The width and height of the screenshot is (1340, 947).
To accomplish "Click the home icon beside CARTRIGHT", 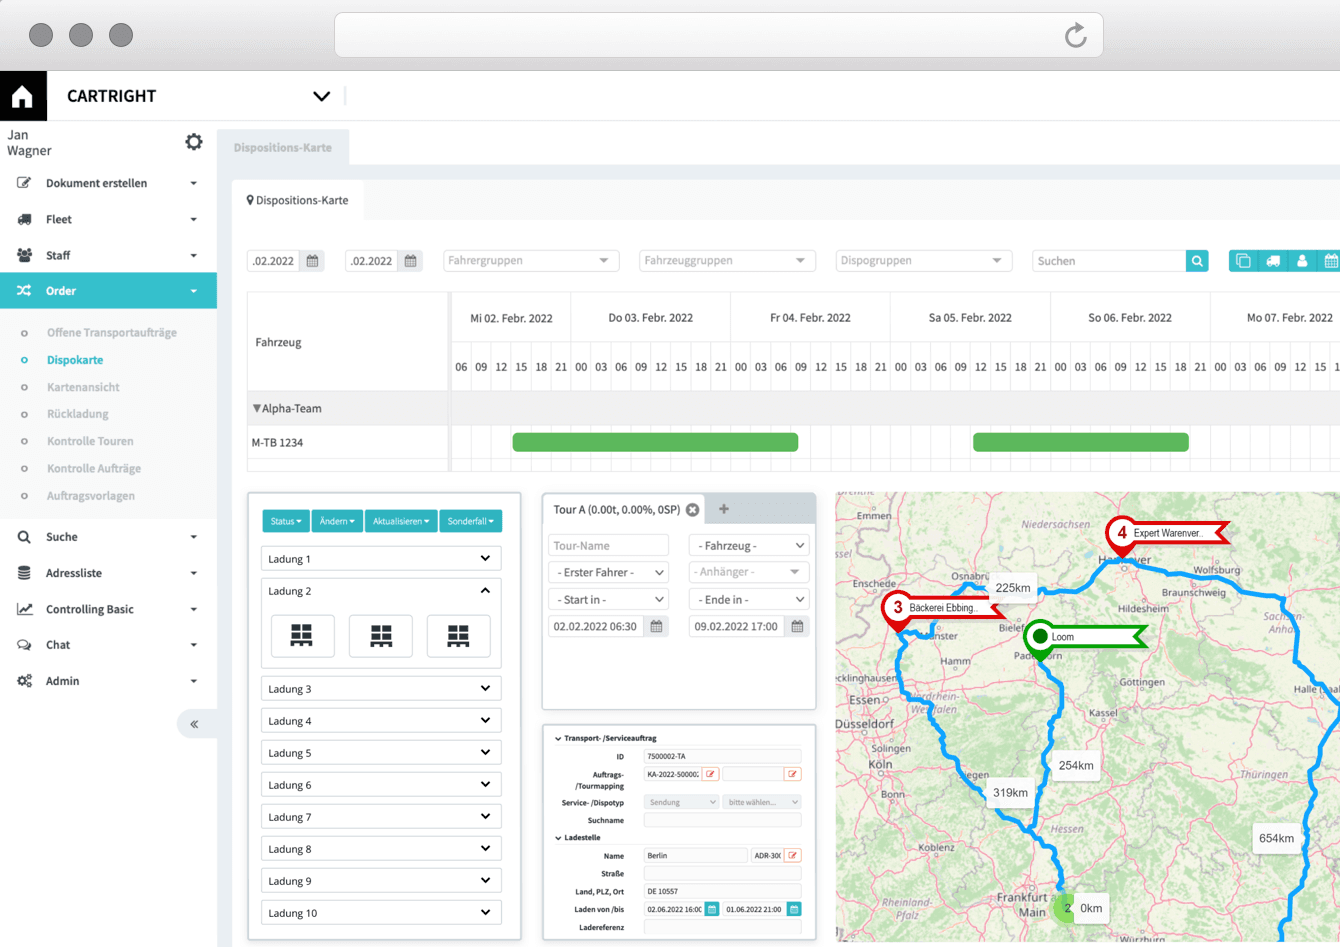I will (23, 96).
